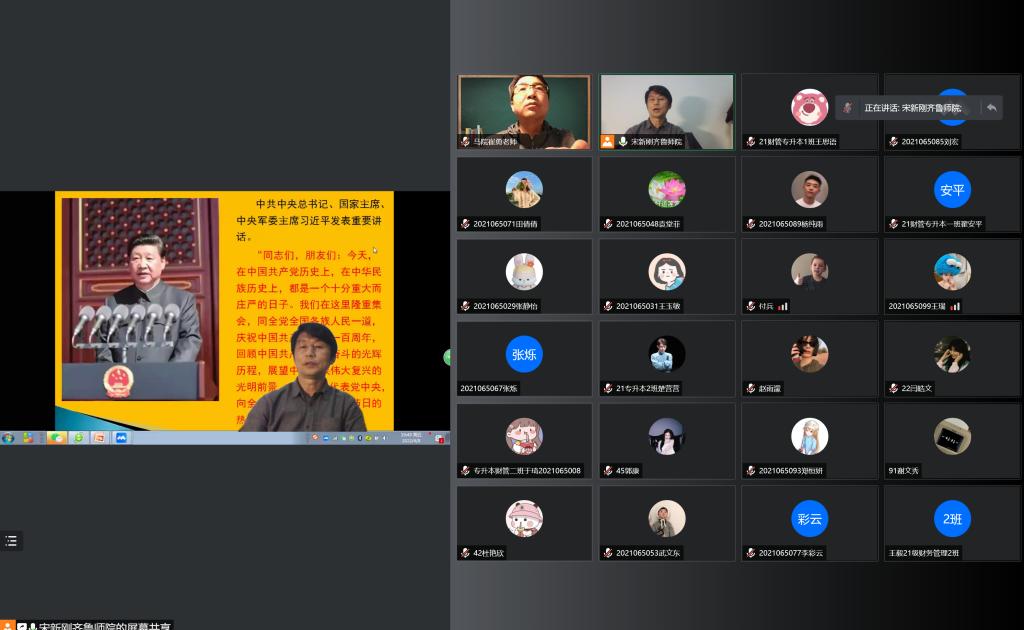Click the lotus flower avatar of 2021065048
1024x630 pixels.
point(666,189)
